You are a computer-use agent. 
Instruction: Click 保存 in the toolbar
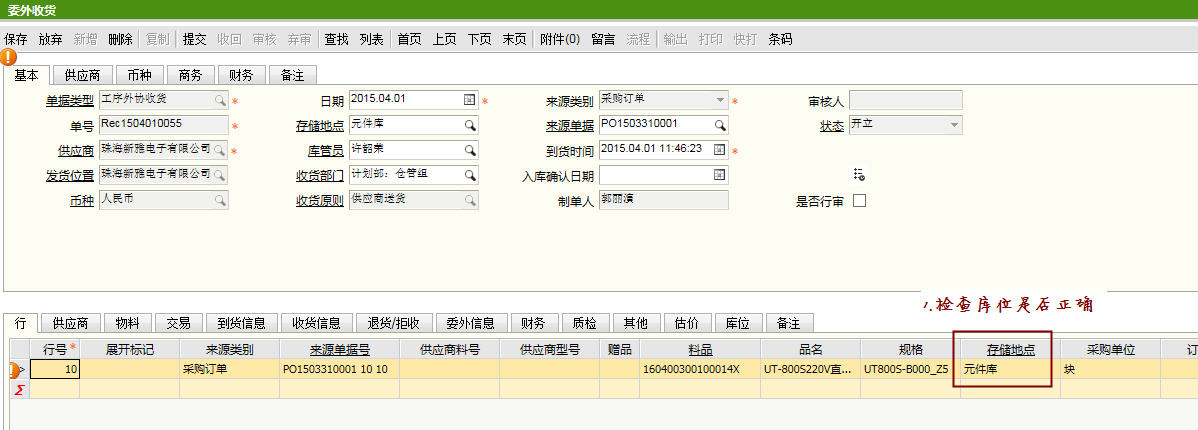tap(16, 39)
